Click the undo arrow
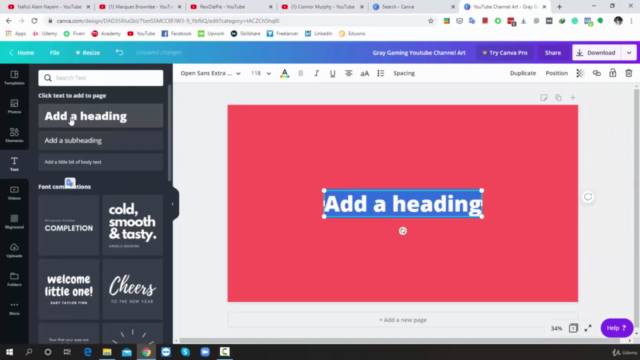Screen dimensions: 640x360 tap(119, 53)
